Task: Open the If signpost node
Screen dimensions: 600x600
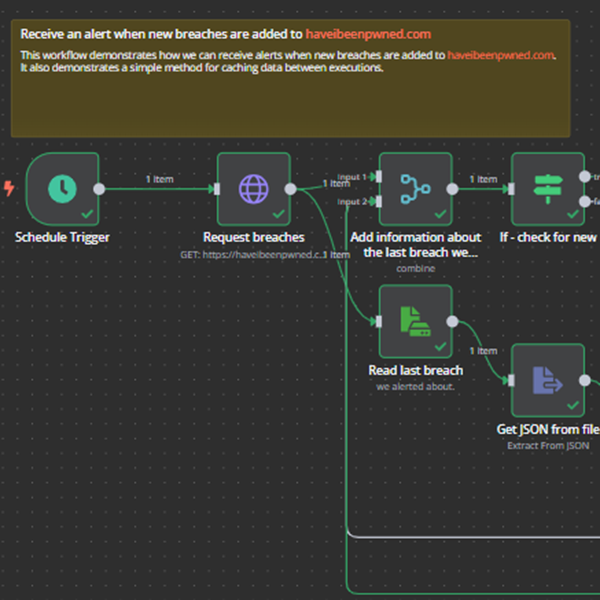Action: [x=548, y=189]
